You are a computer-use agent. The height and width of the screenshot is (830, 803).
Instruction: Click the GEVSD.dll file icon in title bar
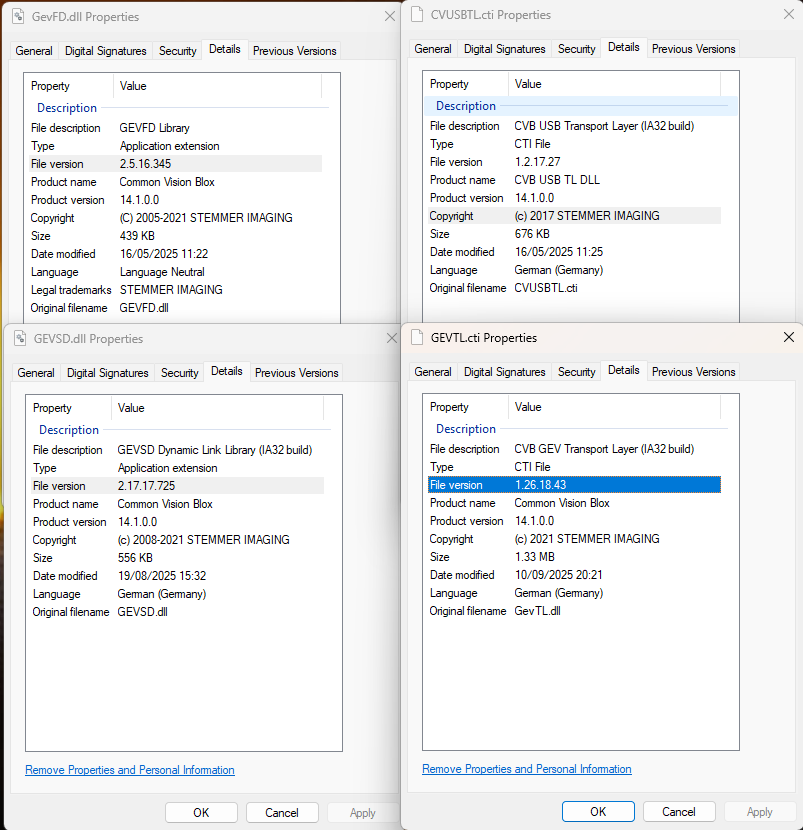point(20,338)
